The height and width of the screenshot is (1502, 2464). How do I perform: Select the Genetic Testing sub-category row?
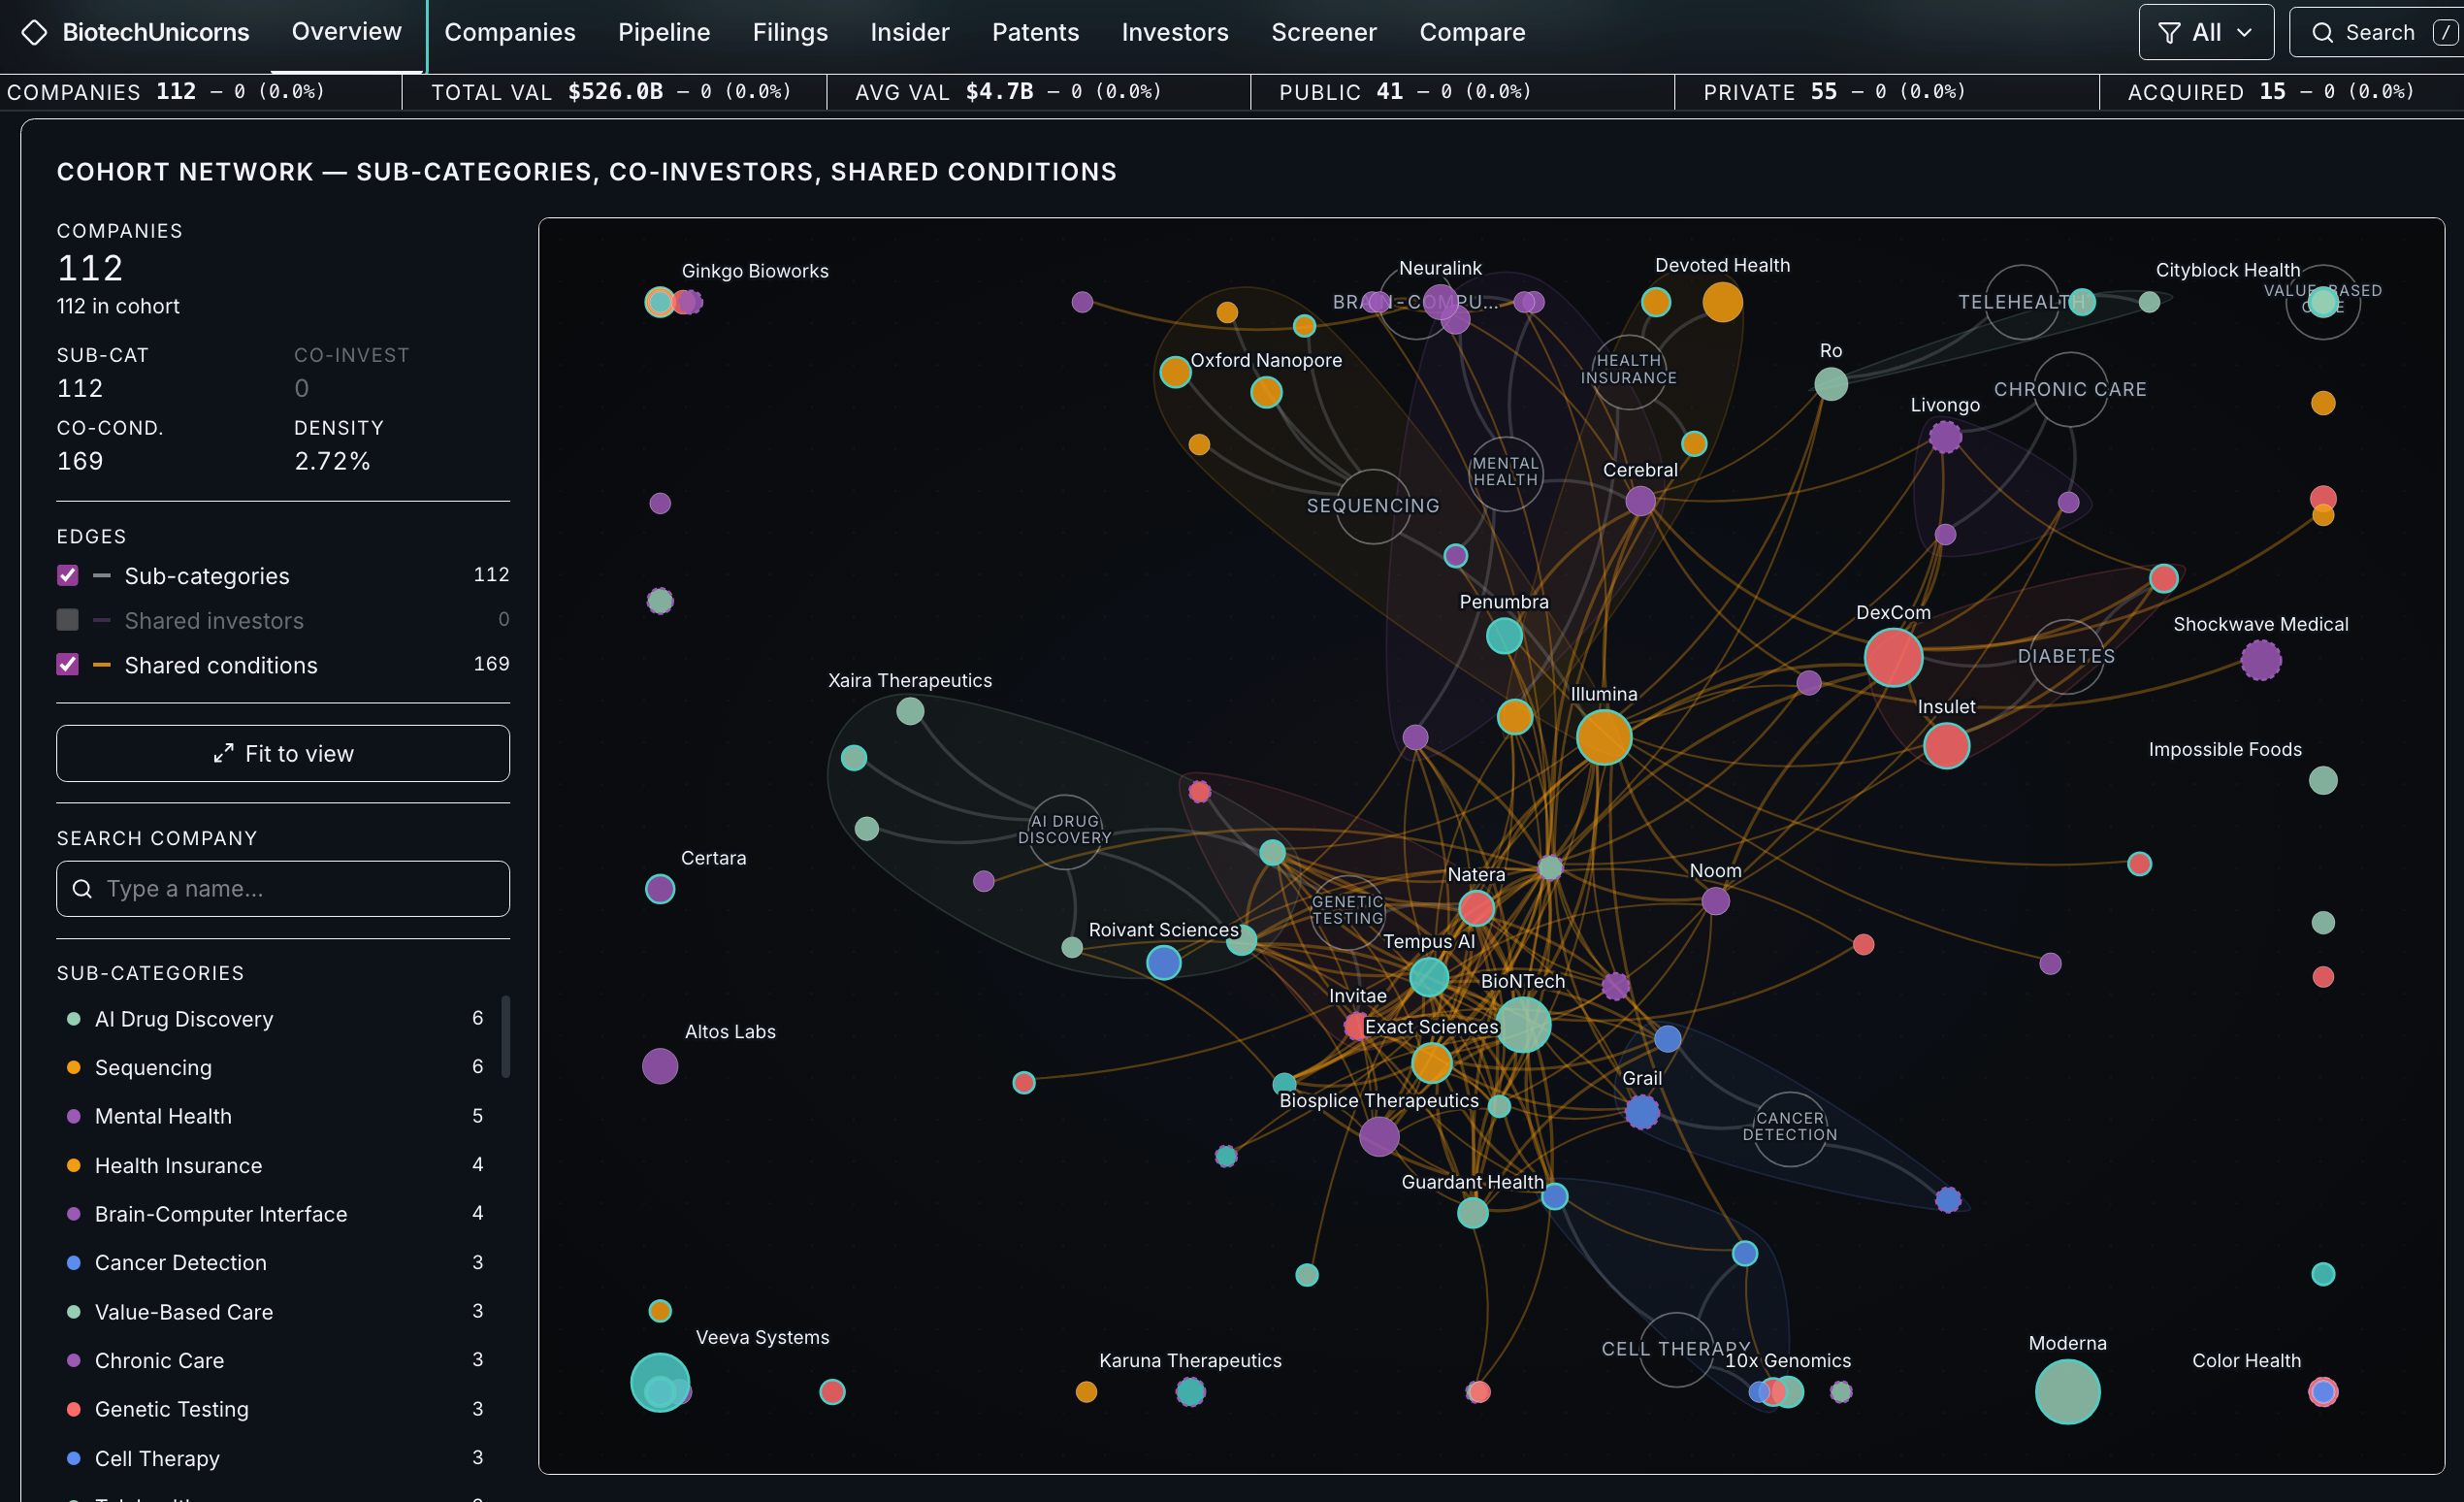pos(275,1409)
